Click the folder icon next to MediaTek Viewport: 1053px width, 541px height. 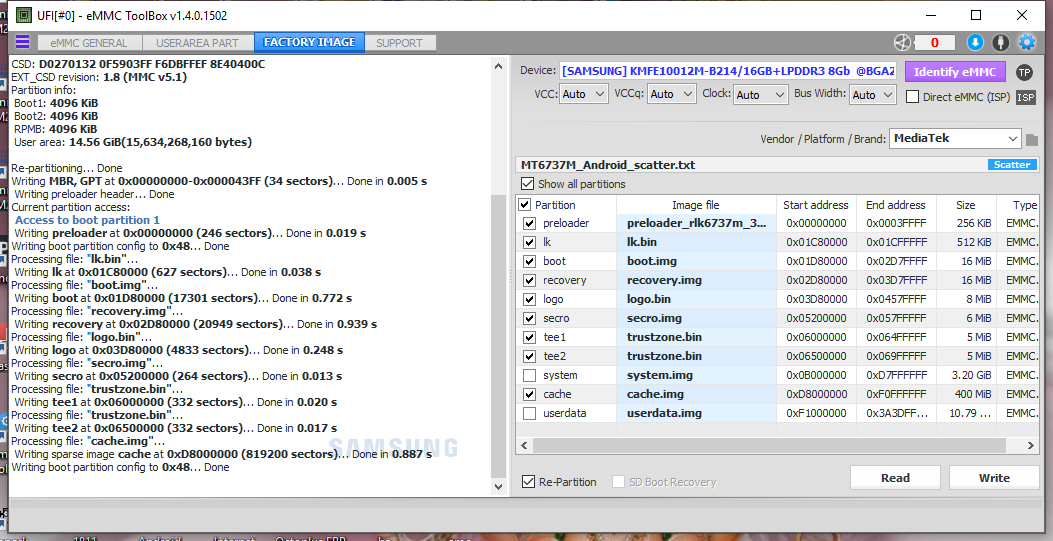pos(1032,140)
